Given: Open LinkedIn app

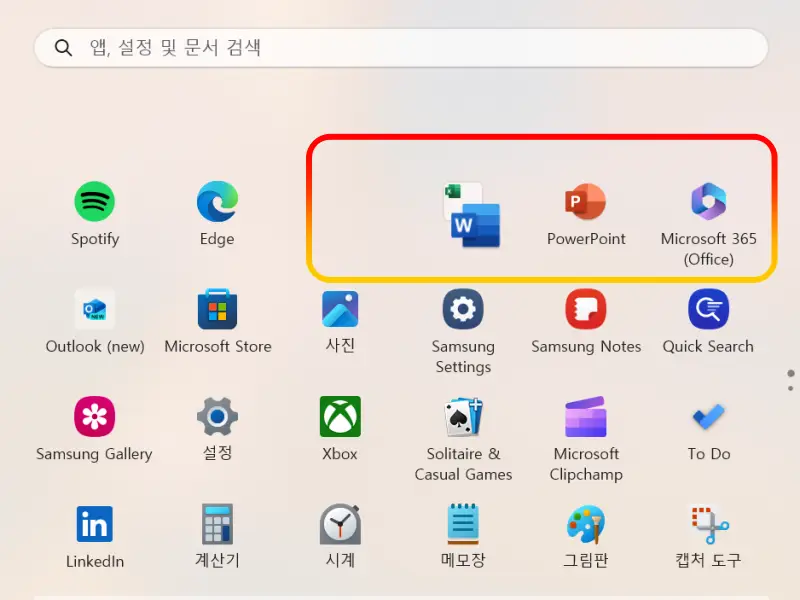Looking at the screenshot, I should (95, 524).
